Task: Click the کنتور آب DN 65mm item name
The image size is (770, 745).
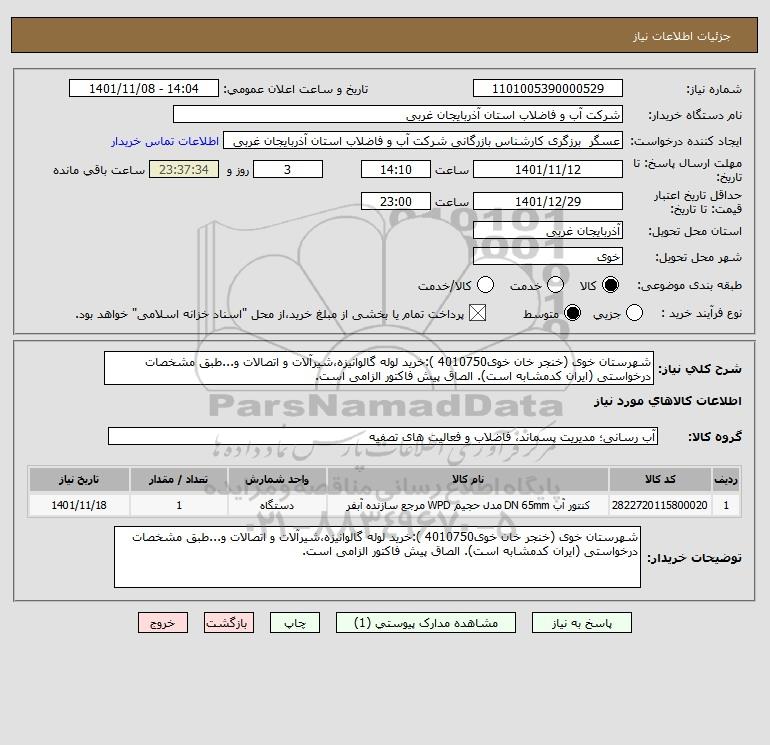Action: [x=468, y=505]
